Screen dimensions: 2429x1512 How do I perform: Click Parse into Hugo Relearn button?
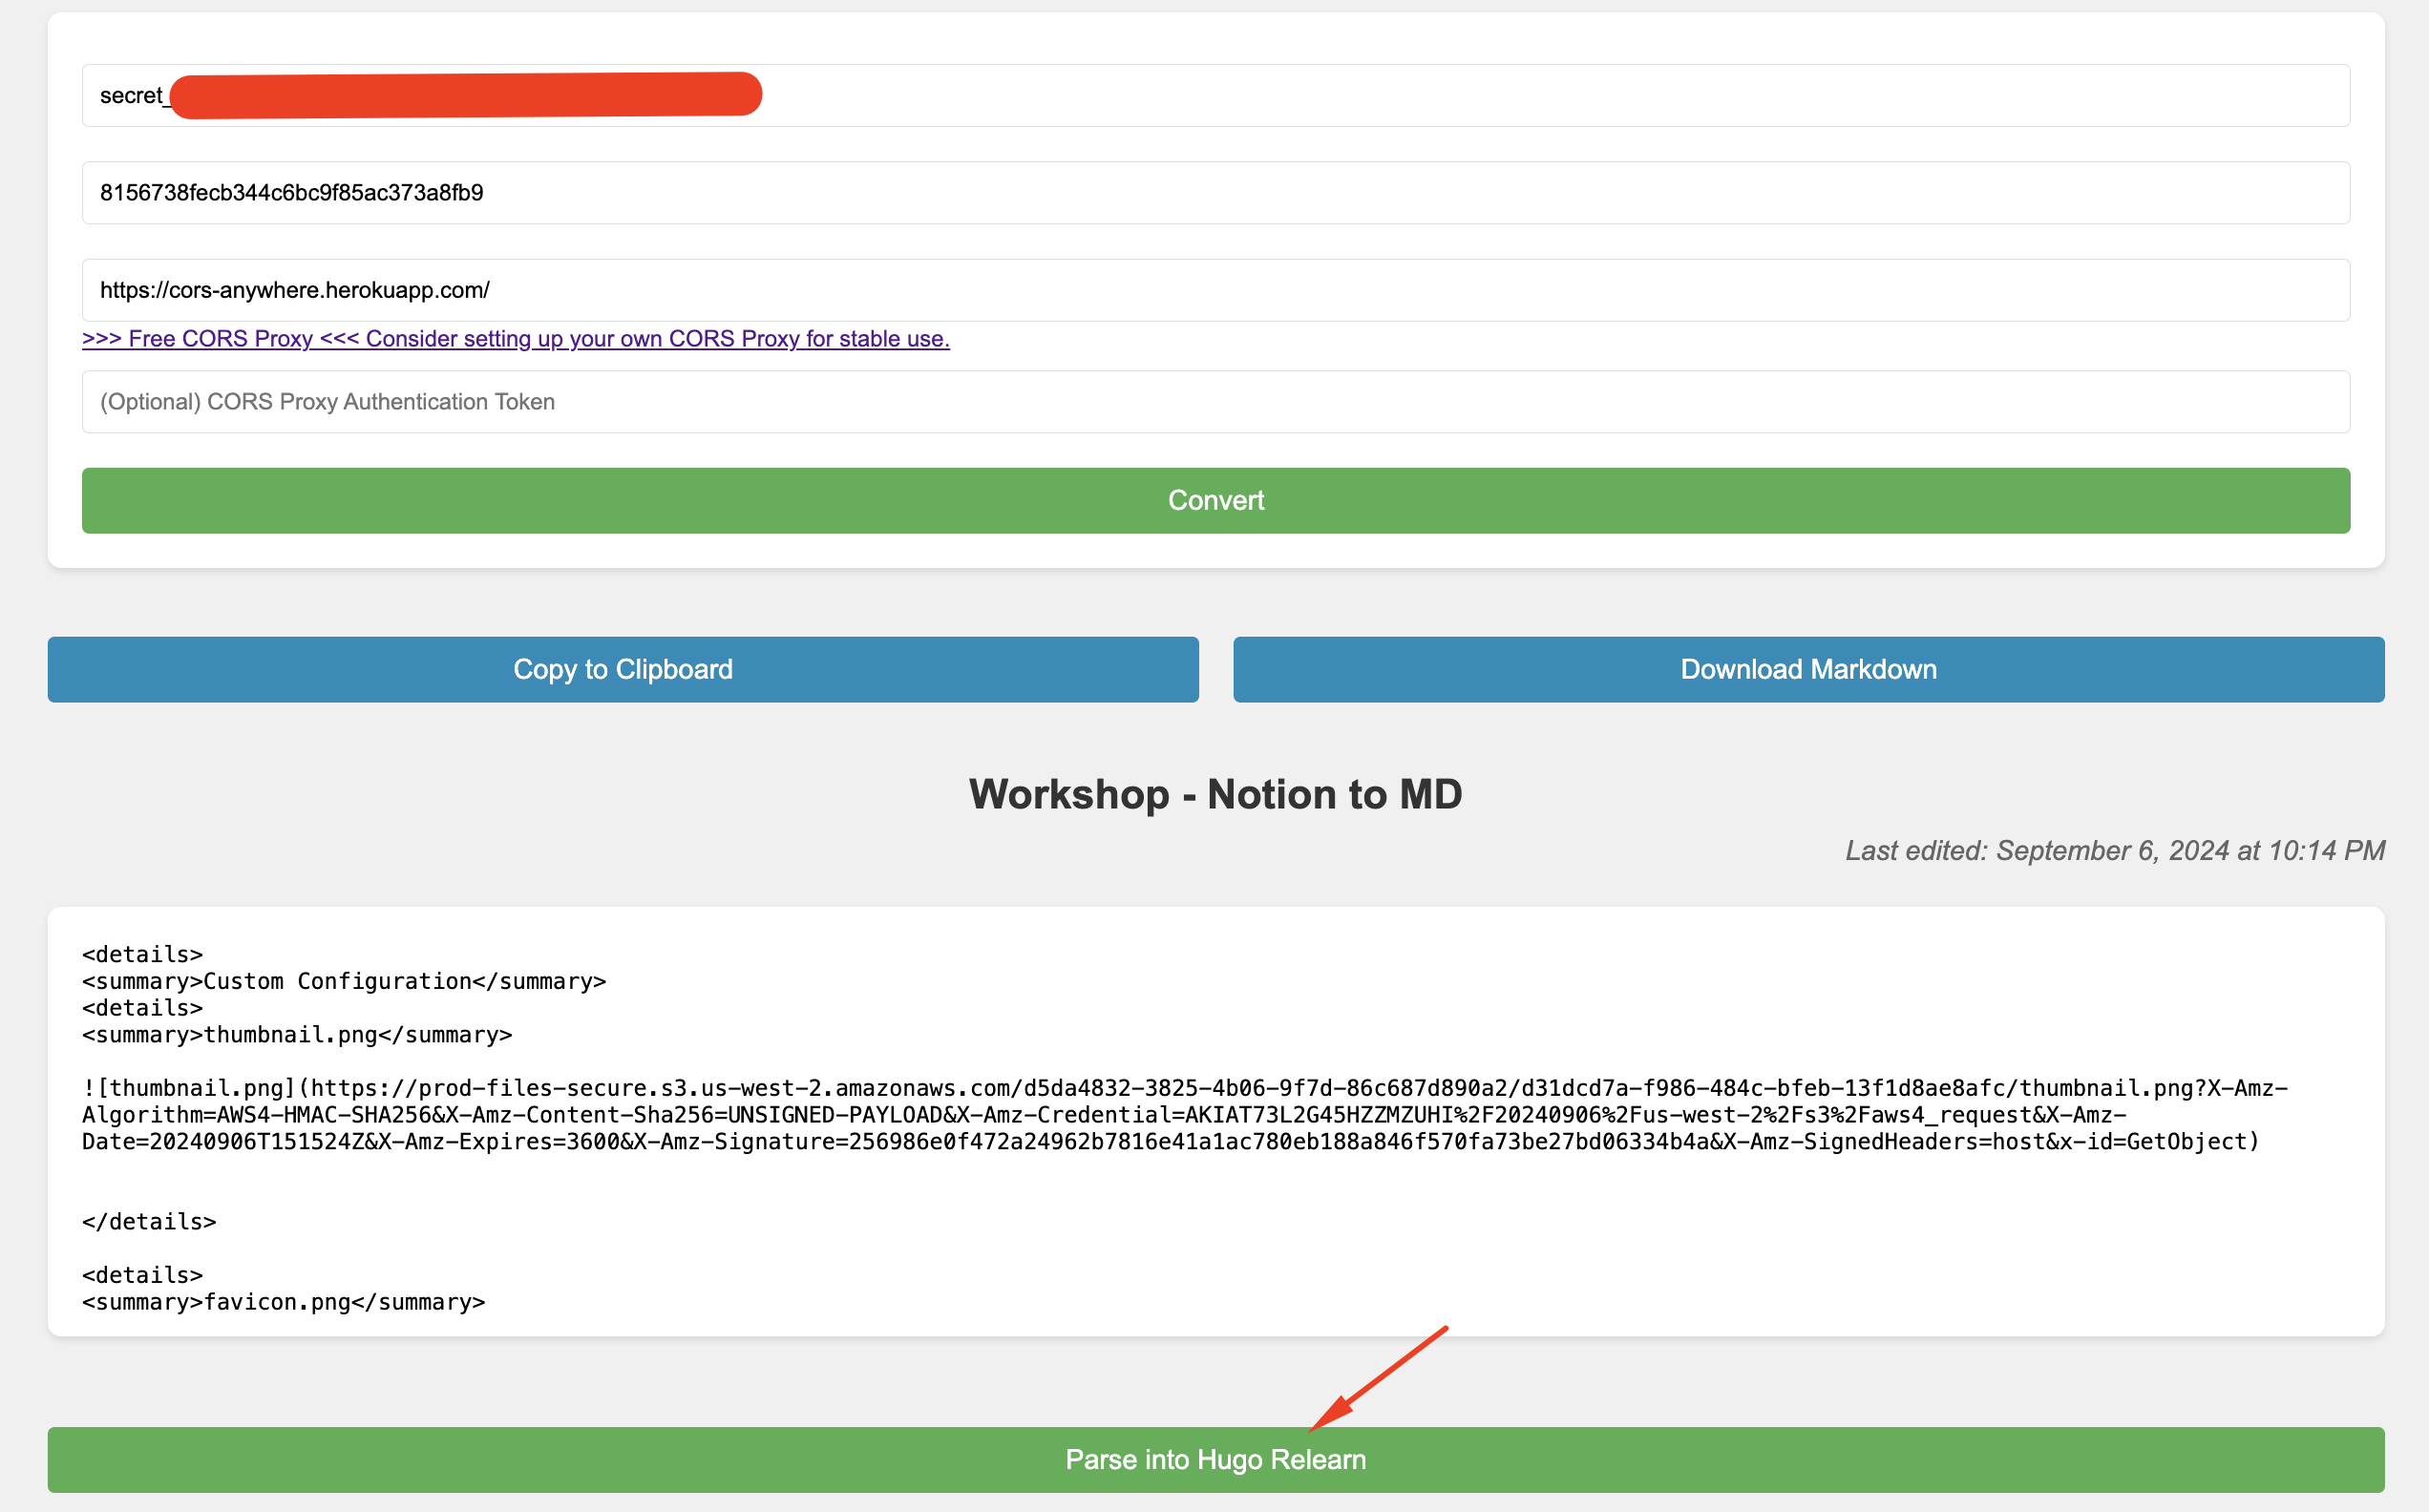pos(1215,1459)
